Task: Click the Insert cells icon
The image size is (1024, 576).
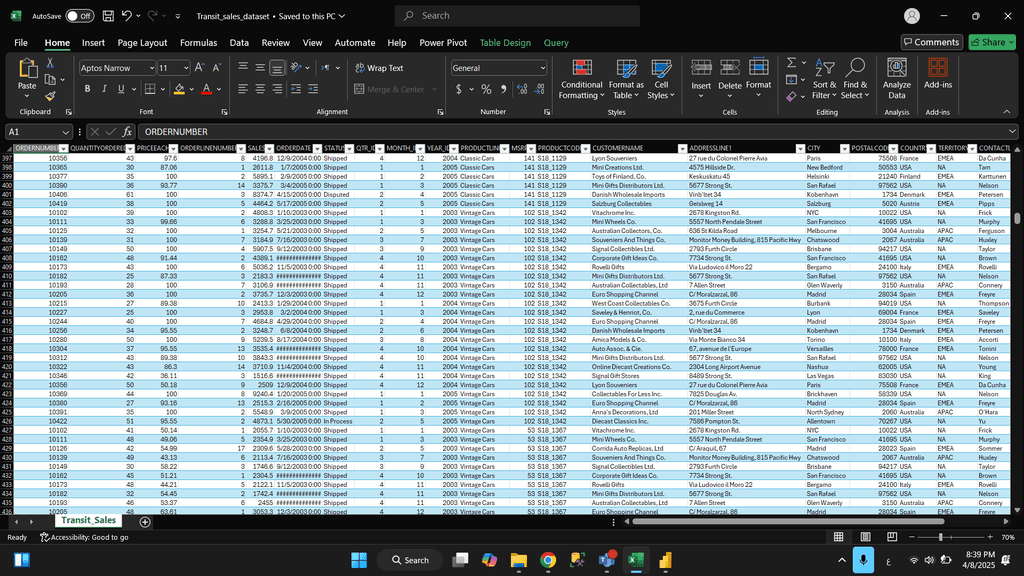Action: coord(701,68)
